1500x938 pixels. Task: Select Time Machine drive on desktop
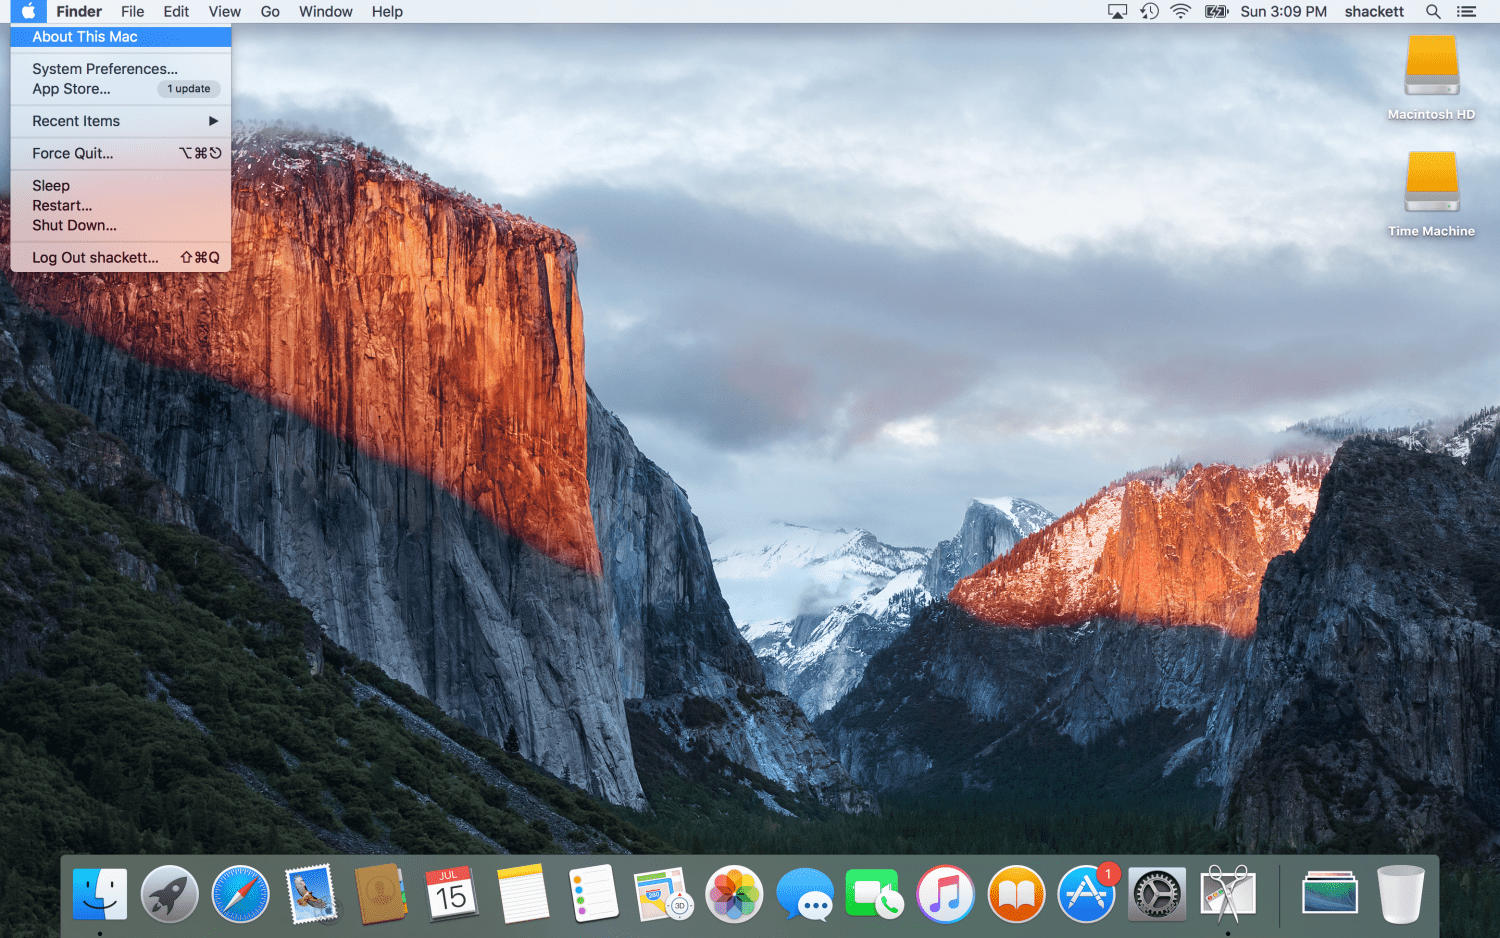click(1431, 194)
